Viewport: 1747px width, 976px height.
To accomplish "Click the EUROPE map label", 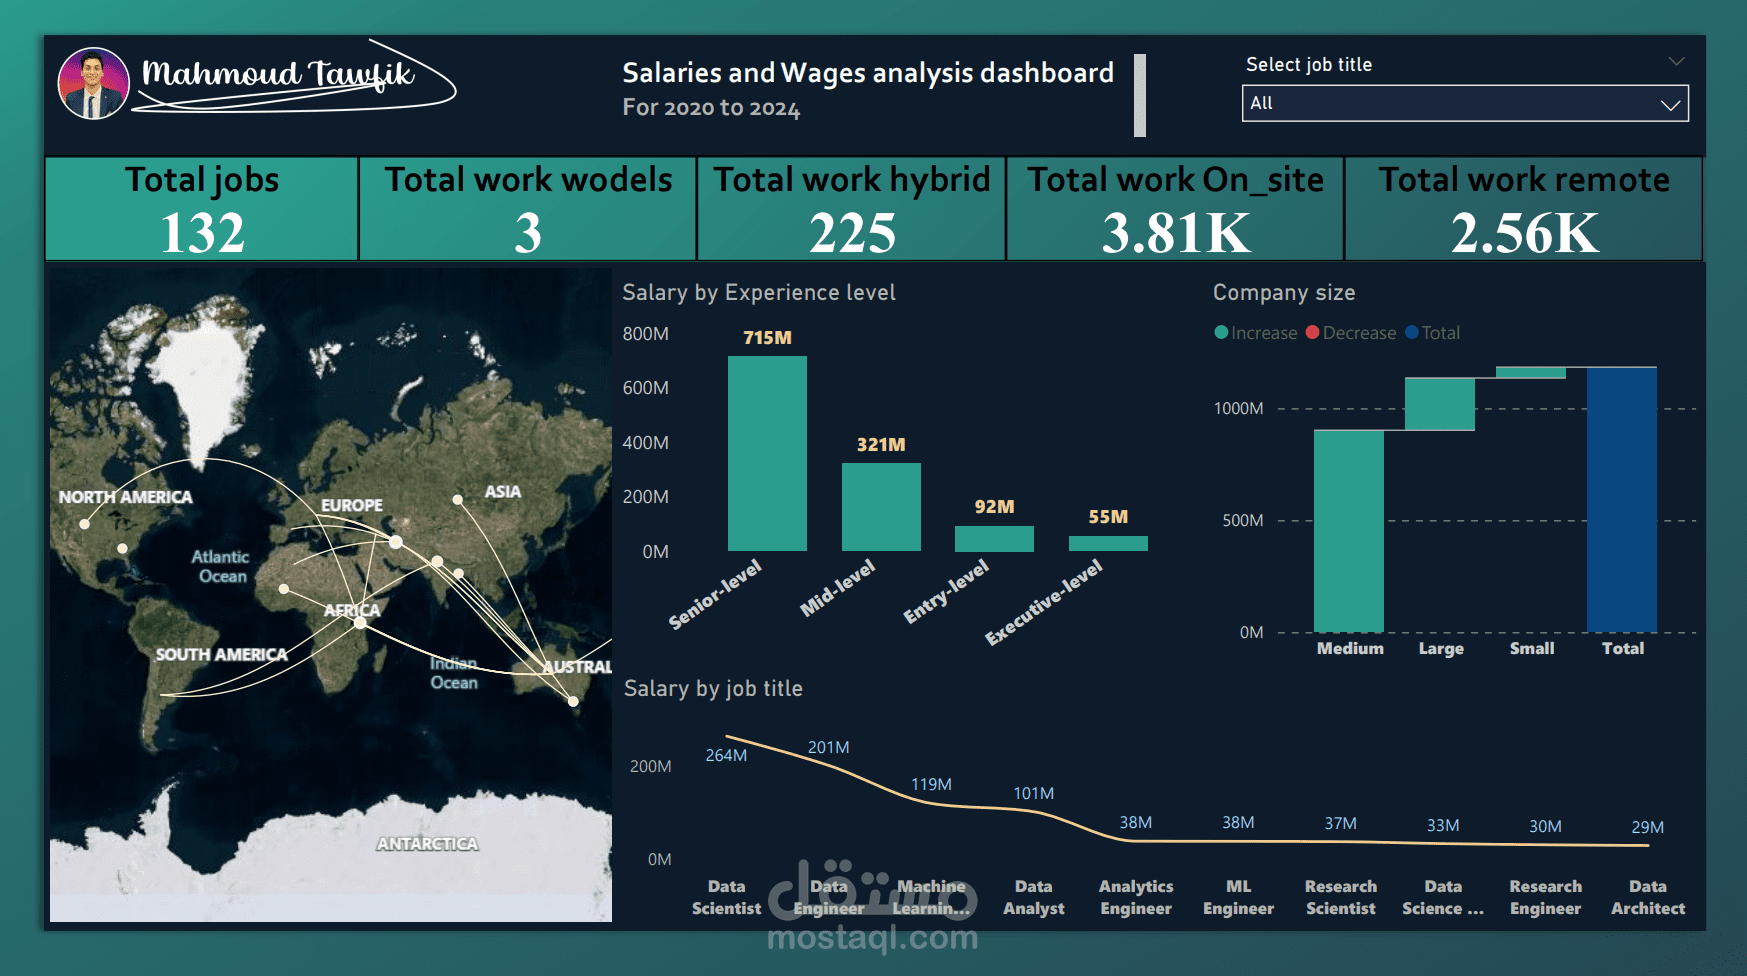I will 352,505.
